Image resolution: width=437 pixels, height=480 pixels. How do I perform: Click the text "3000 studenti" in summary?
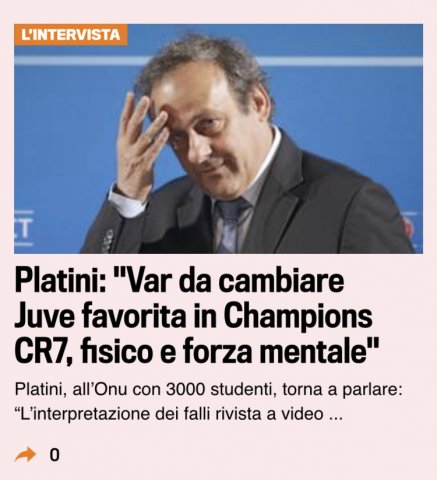coord(218,390)
